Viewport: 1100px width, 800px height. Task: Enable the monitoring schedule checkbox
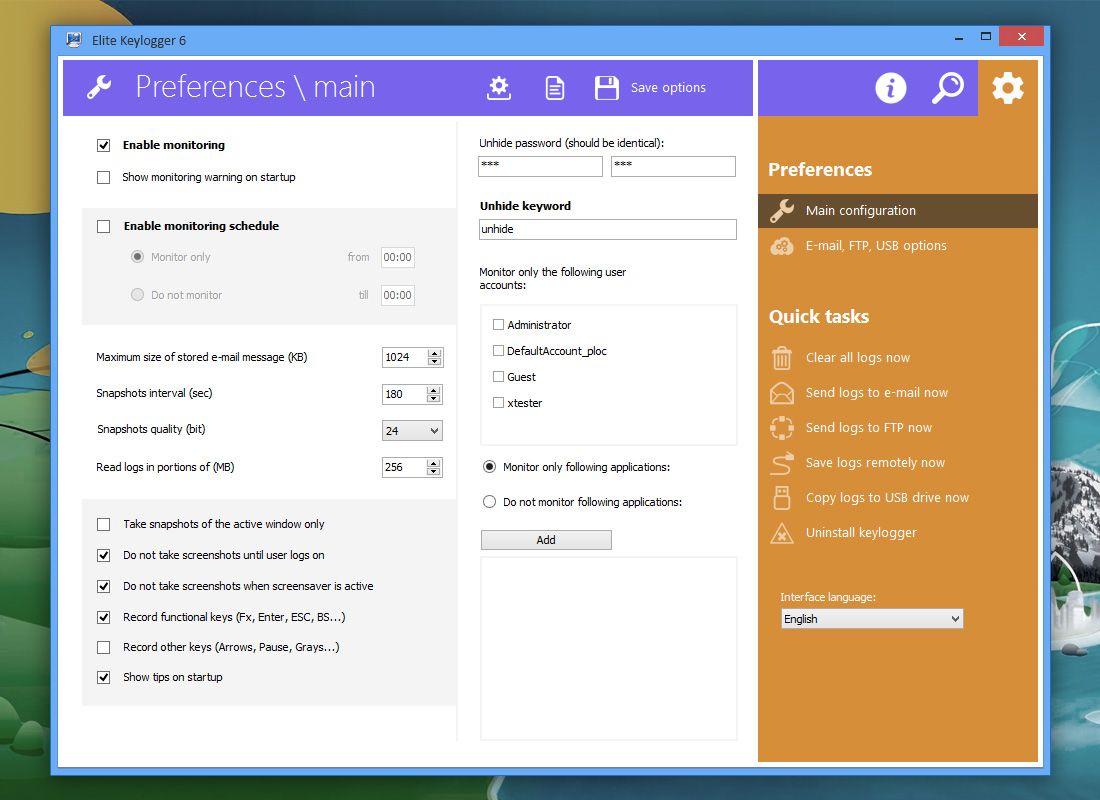[103, 226]
